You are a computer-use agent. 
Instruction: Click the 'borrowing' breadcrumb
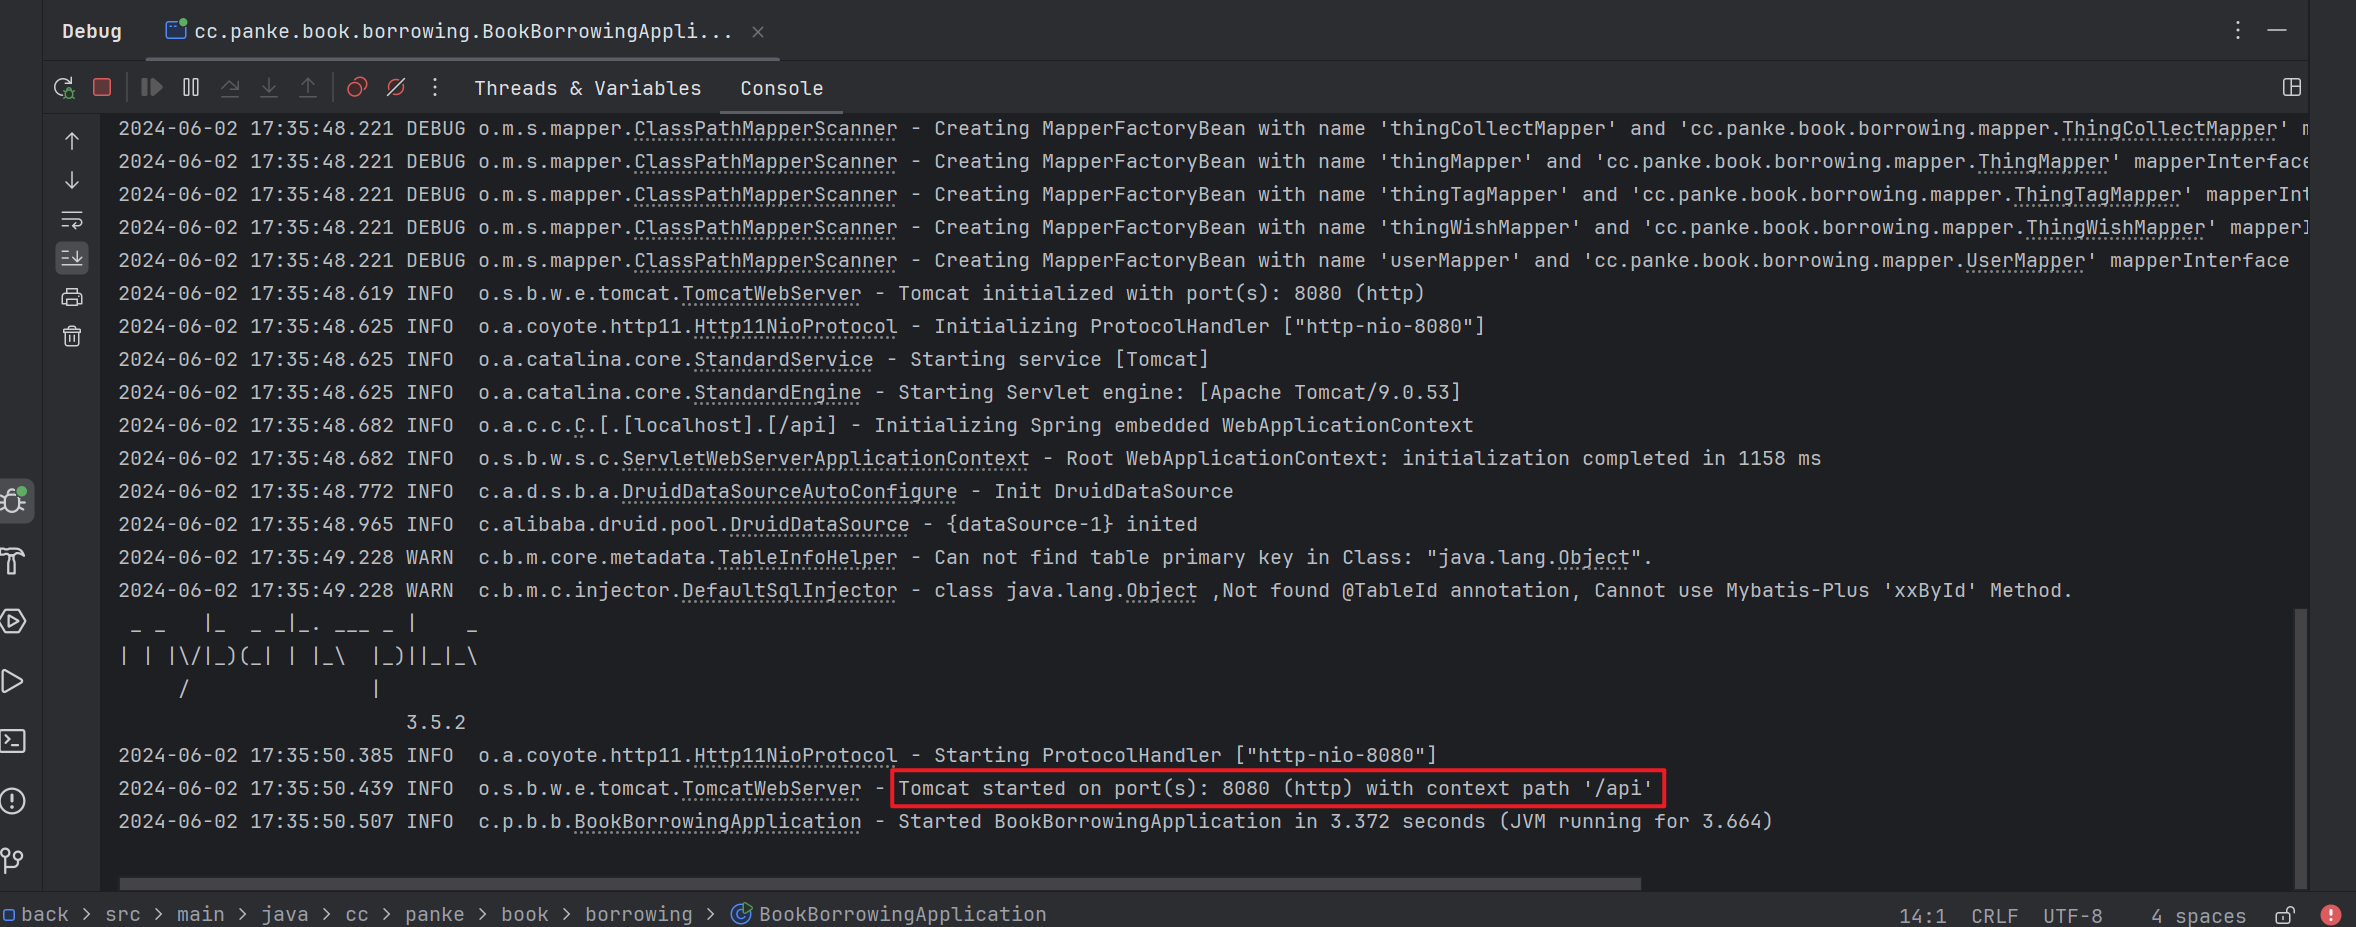[638, 914]
